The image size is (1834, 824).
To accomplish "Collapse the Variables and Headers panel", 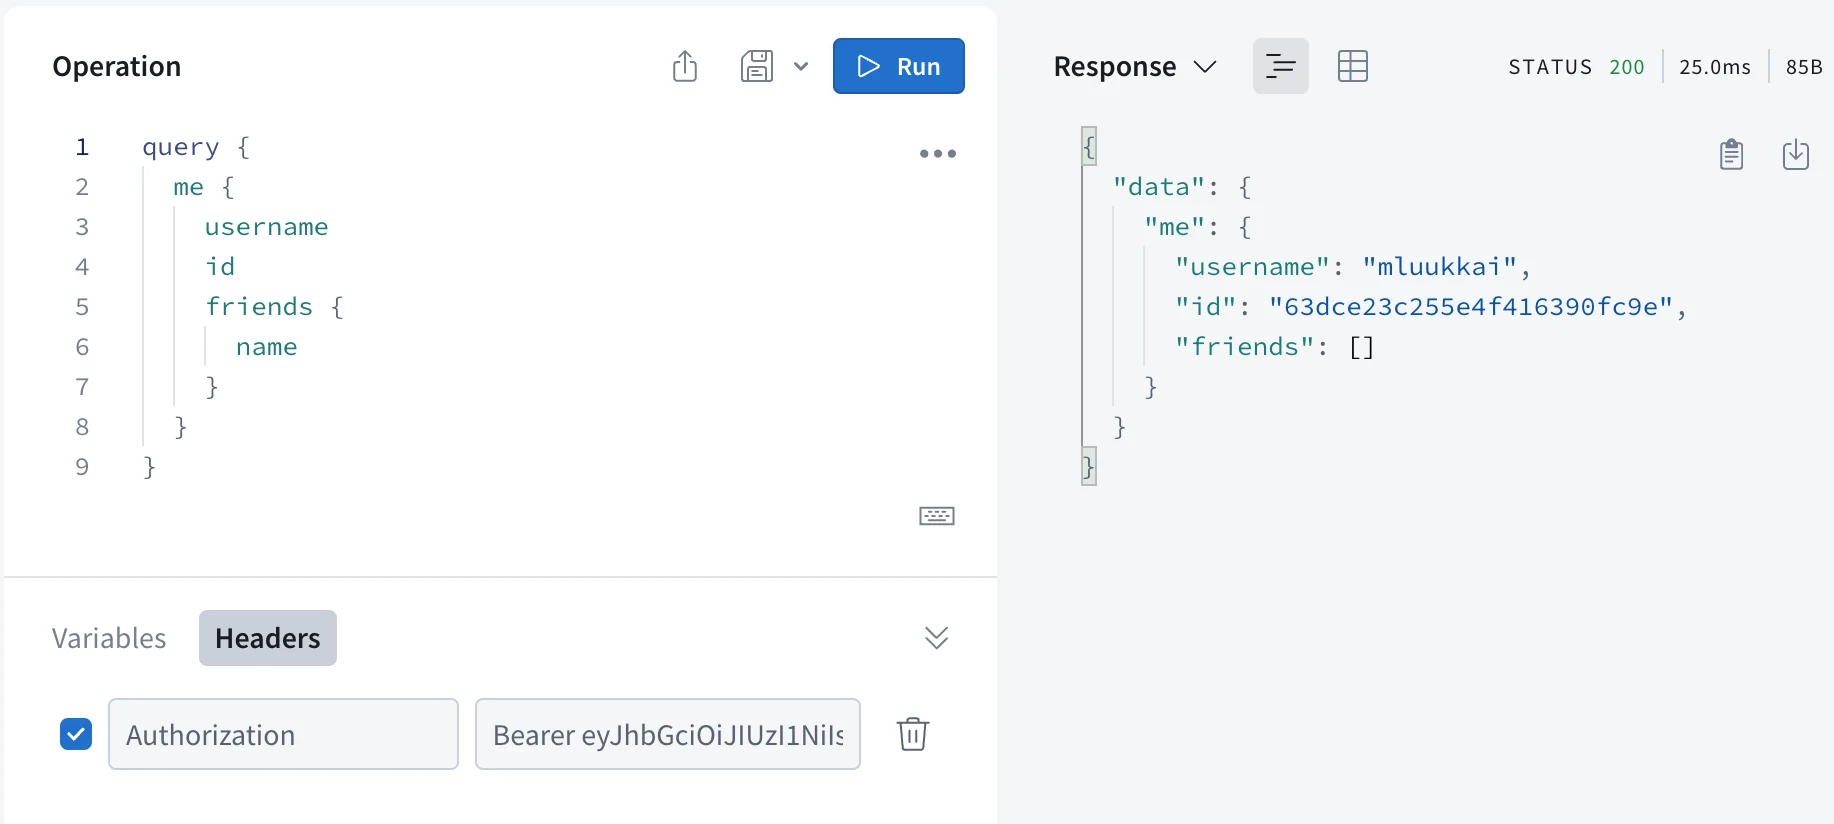I will (937, 638).
